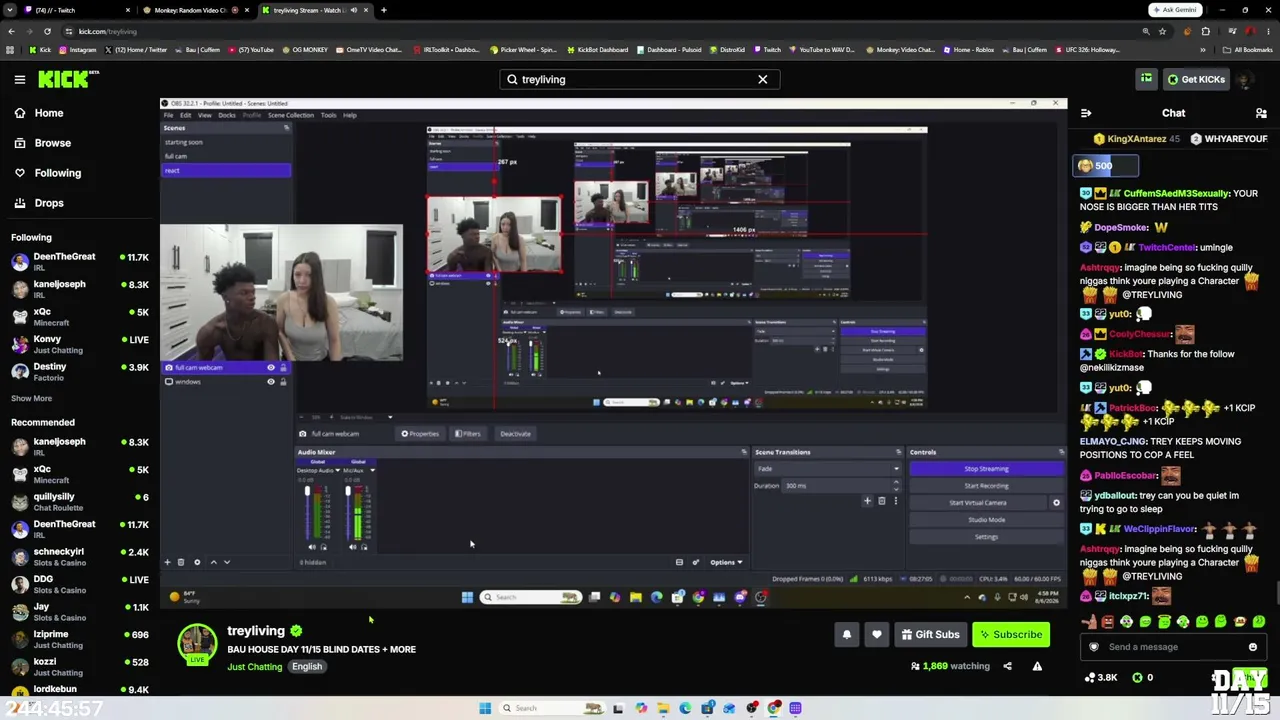Open Microsoft Edge from the taskbar
Screen dimensions: 1280x720
685,708
